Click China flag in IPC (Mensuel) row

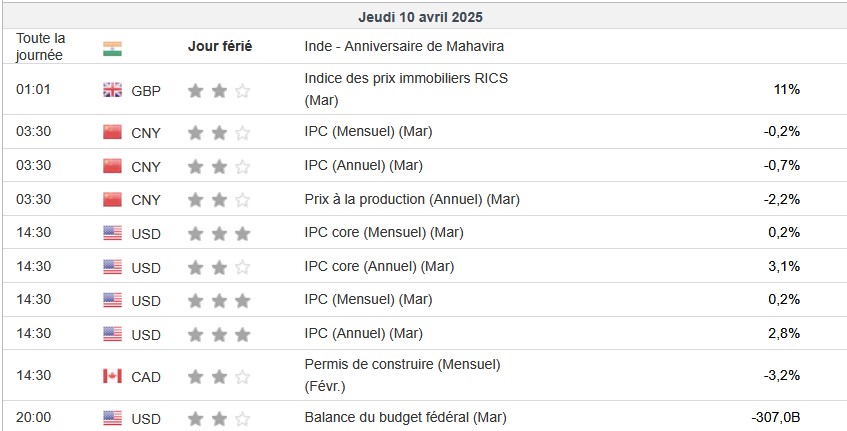[x=112, y=132]
